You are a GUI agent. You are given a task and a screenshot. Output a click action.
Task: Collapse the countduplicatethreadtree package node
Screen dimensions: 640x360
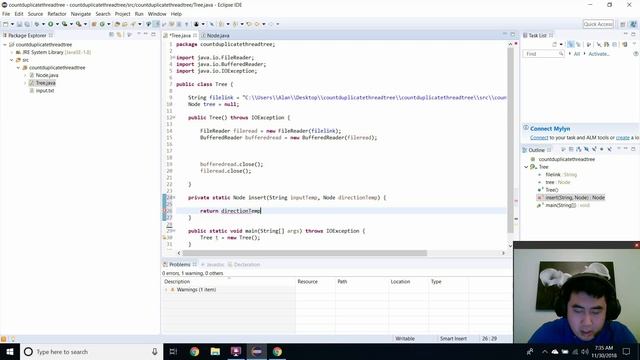pos(18,68)
